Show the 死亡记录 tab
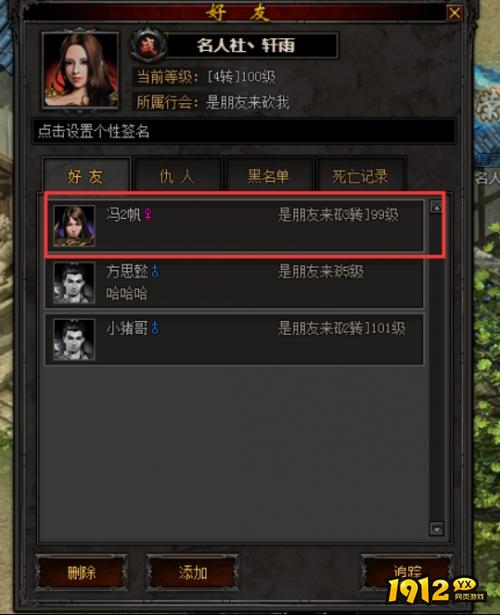 coord(360,175)
